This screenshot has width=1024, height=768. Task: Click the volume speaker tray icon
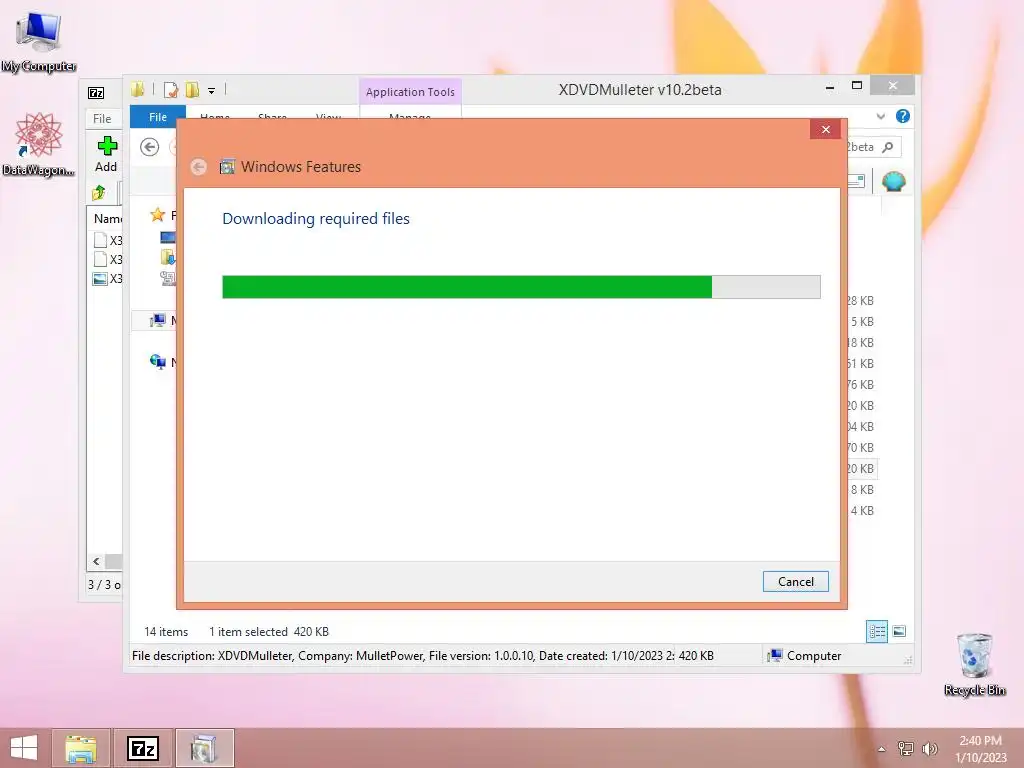(x=929, y=748)
